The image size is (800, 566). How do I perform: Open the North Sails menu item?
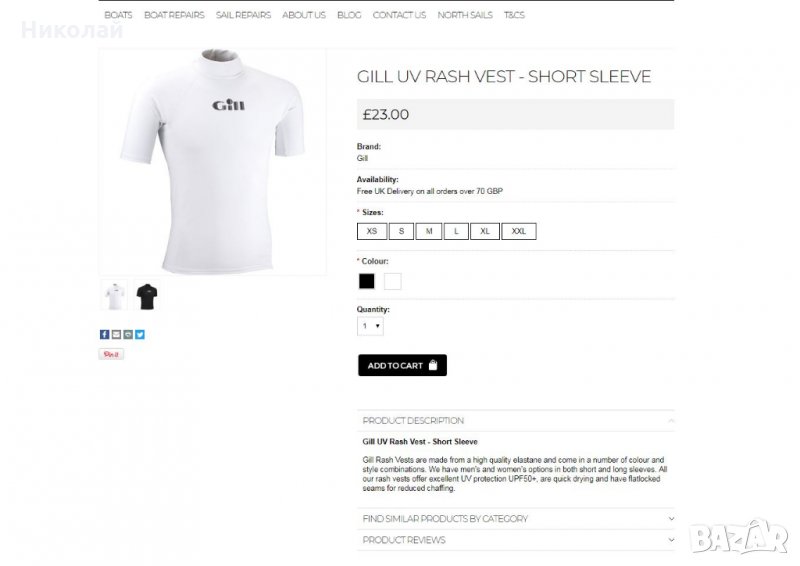(x=465, y=15)
